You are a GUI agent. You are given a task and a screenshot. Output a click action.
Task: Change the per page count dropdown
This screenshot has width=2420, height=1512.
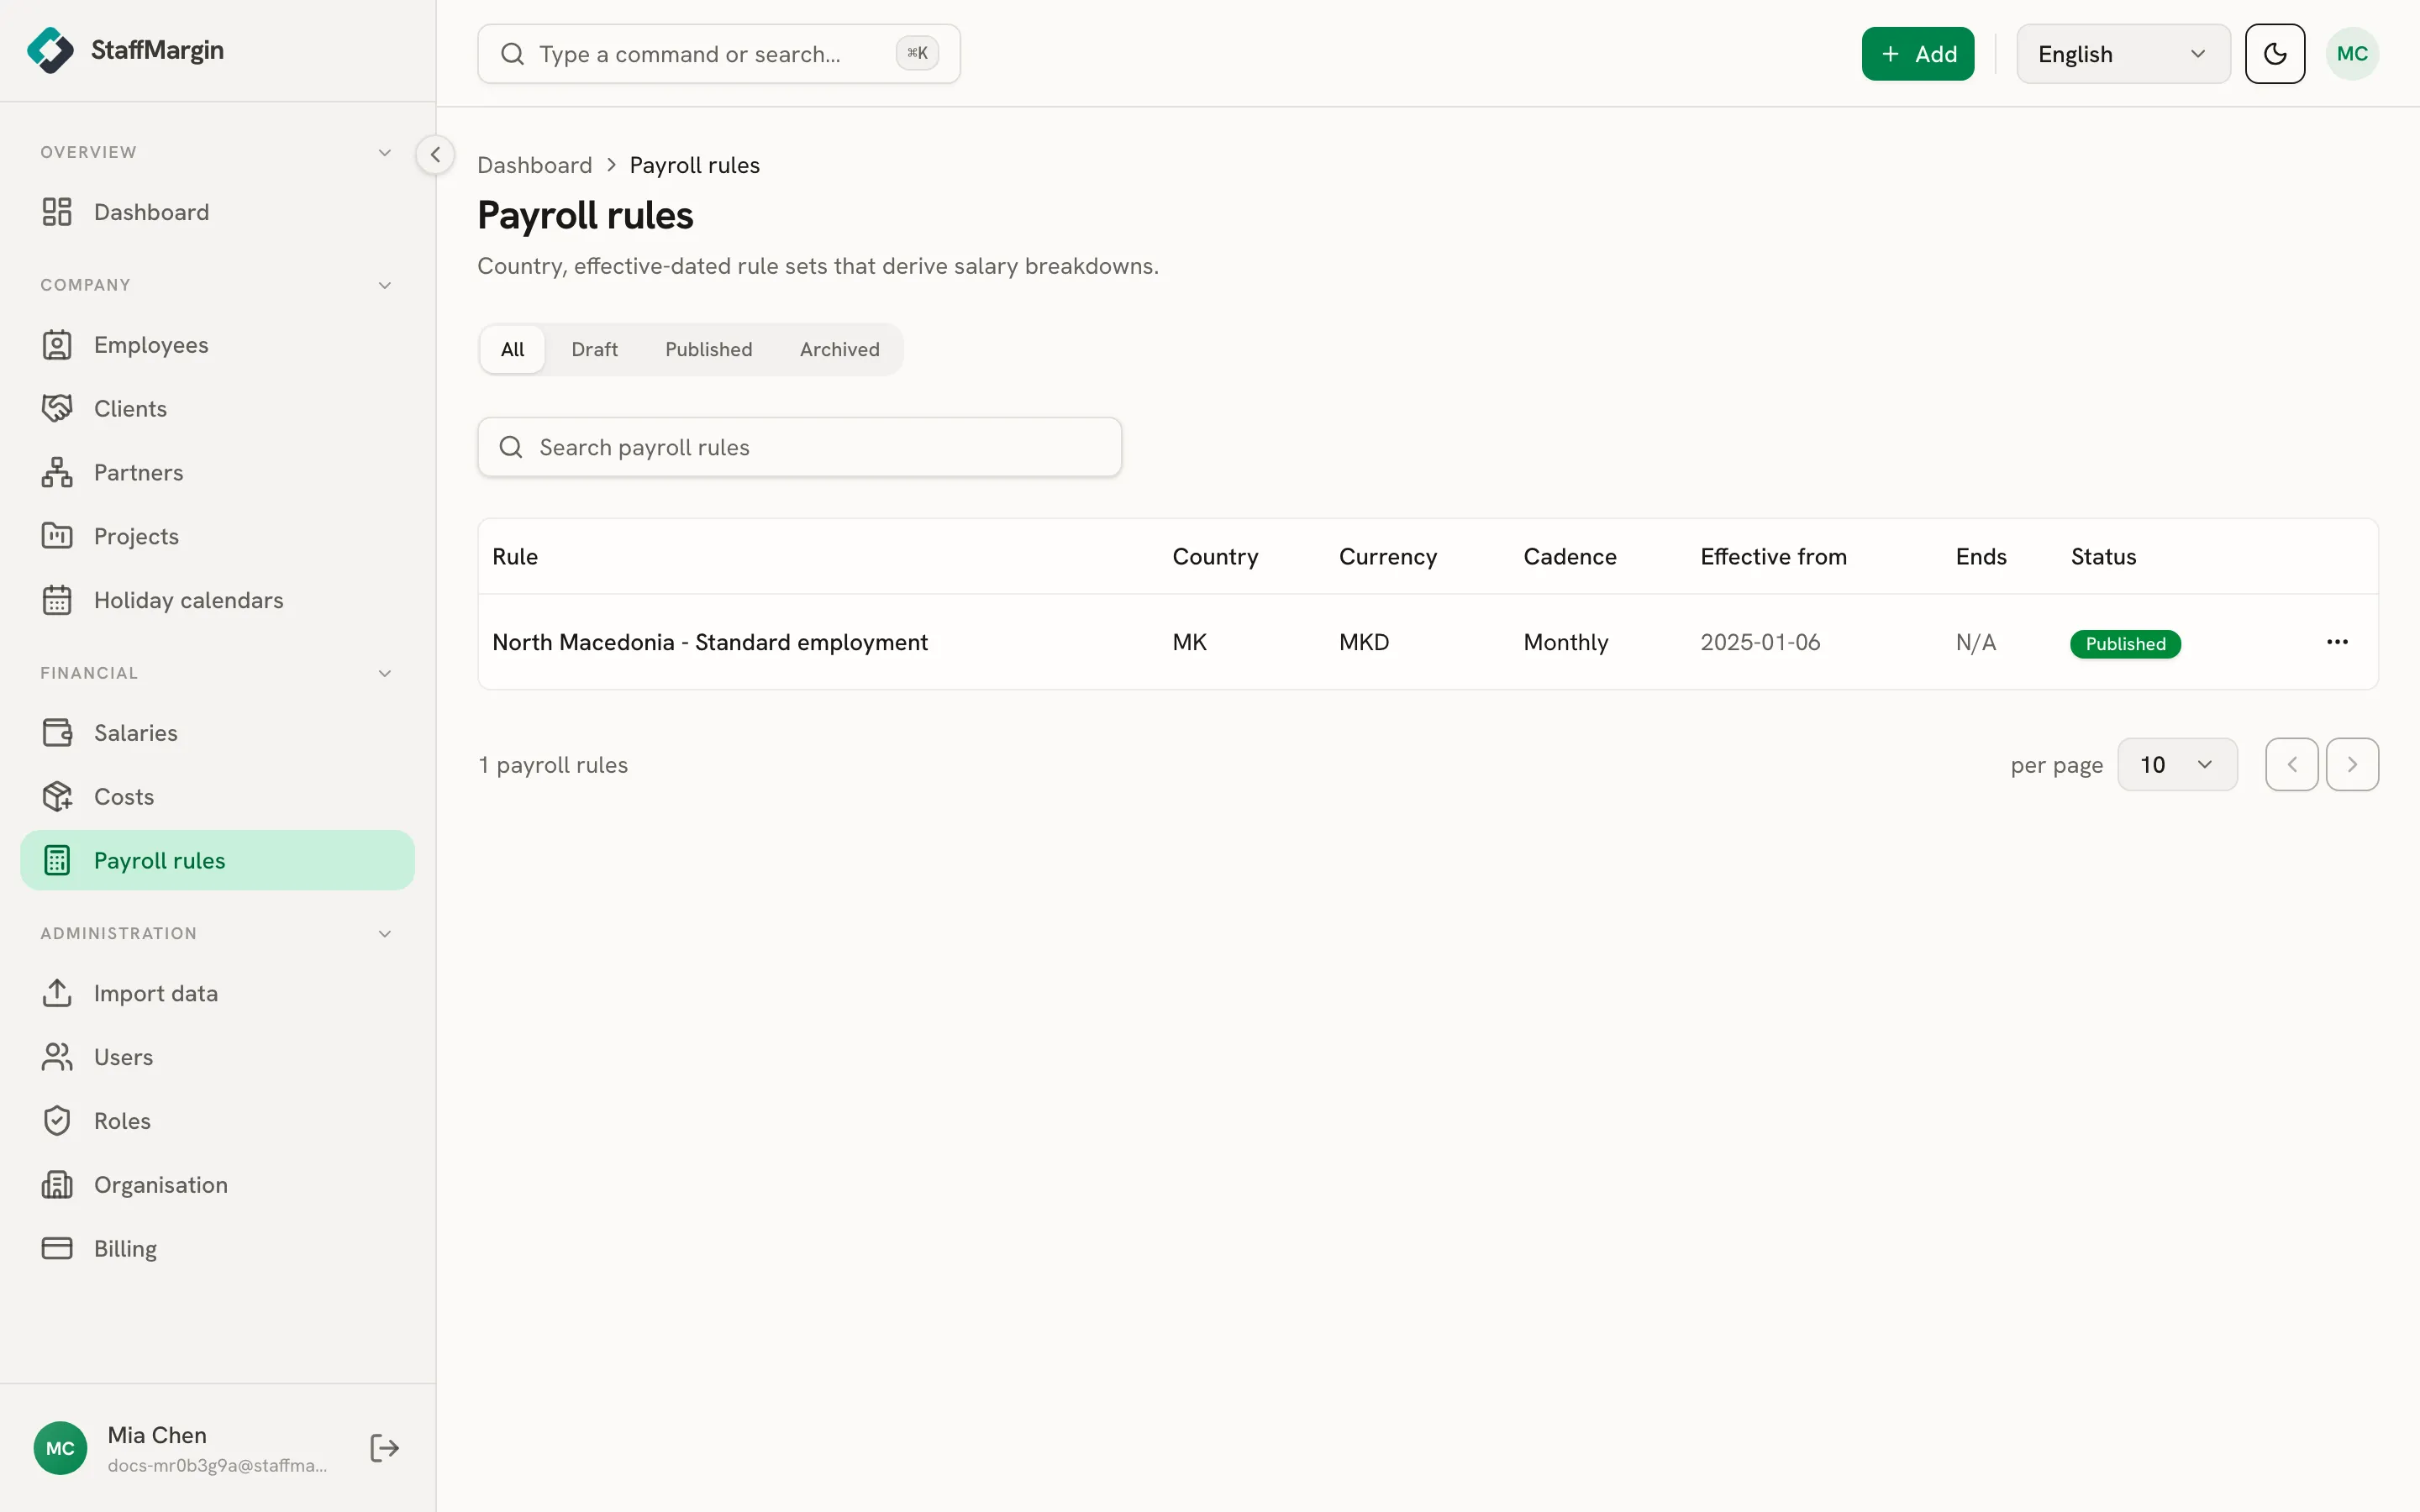pos(2177,765)
